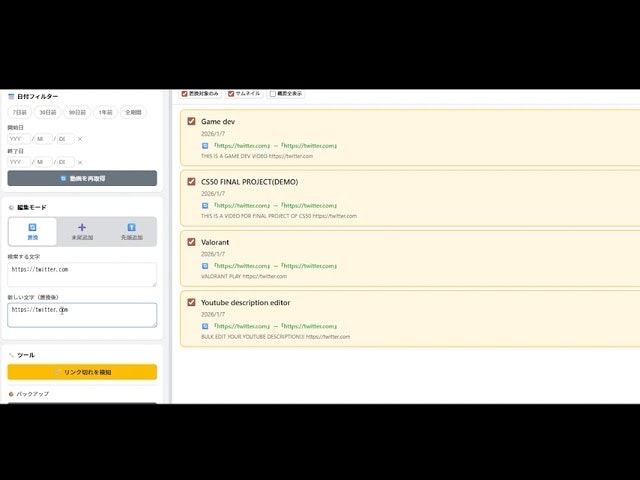This screenshot has width=640, height=480.
Task: Click the green replacement preview in CS50 card
Action: 276,206
